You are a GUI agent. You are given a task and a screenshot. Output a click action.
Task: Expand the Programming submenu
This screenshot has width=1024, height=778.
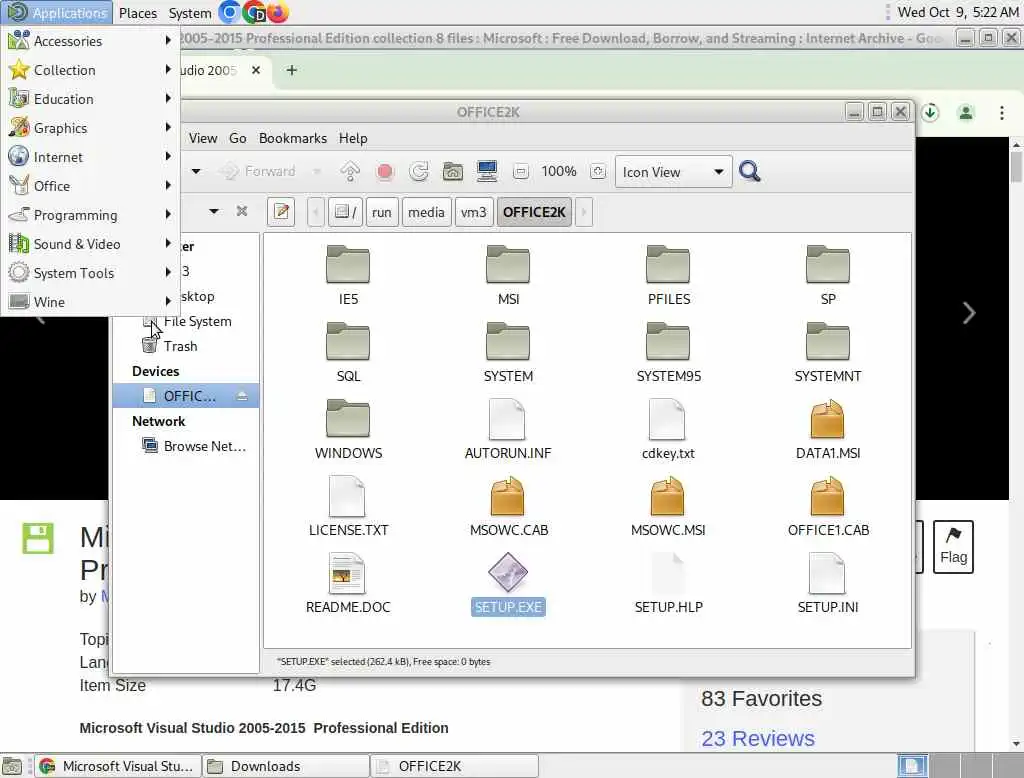[x=90, y=214]
